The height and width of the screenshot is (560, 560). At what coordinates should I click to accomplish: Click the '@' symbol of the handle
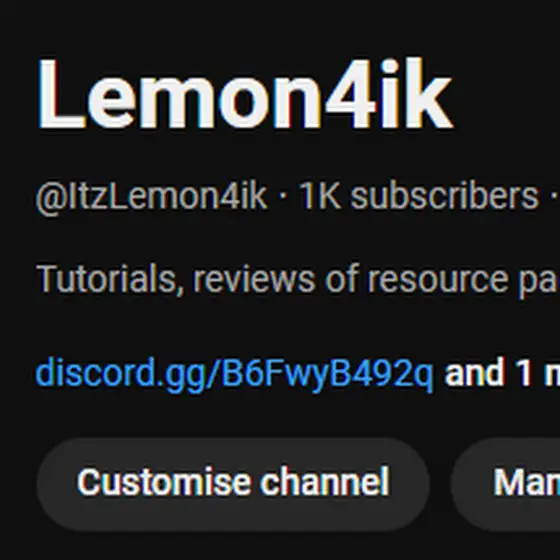[x=51, y=198]
